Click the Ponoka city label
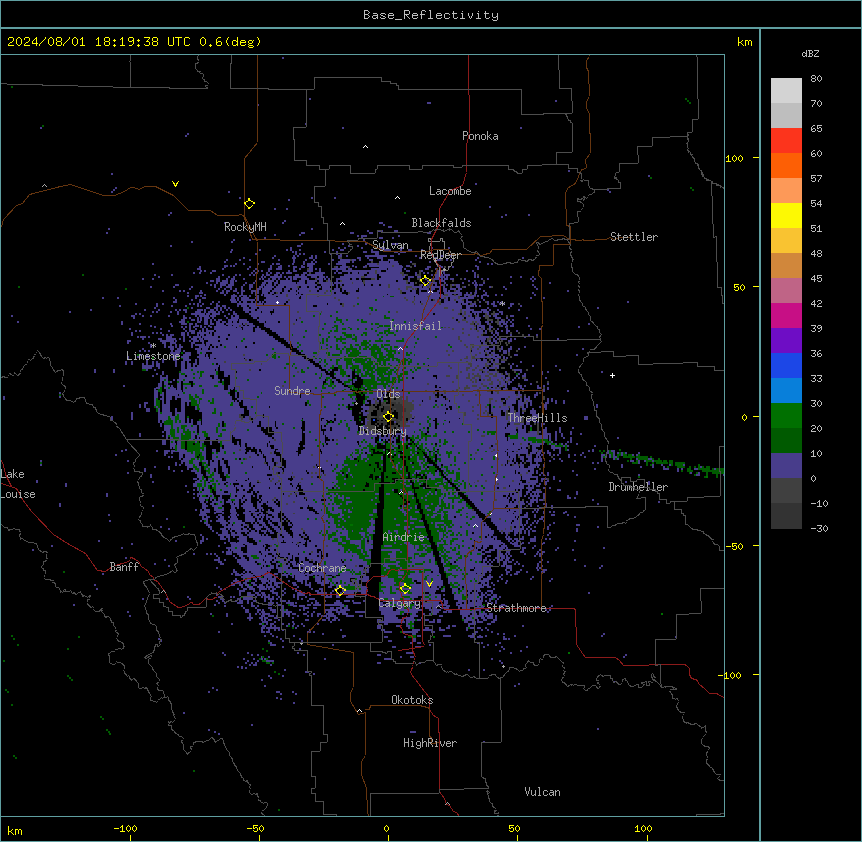The image size is (862, 842). point(480,136)
